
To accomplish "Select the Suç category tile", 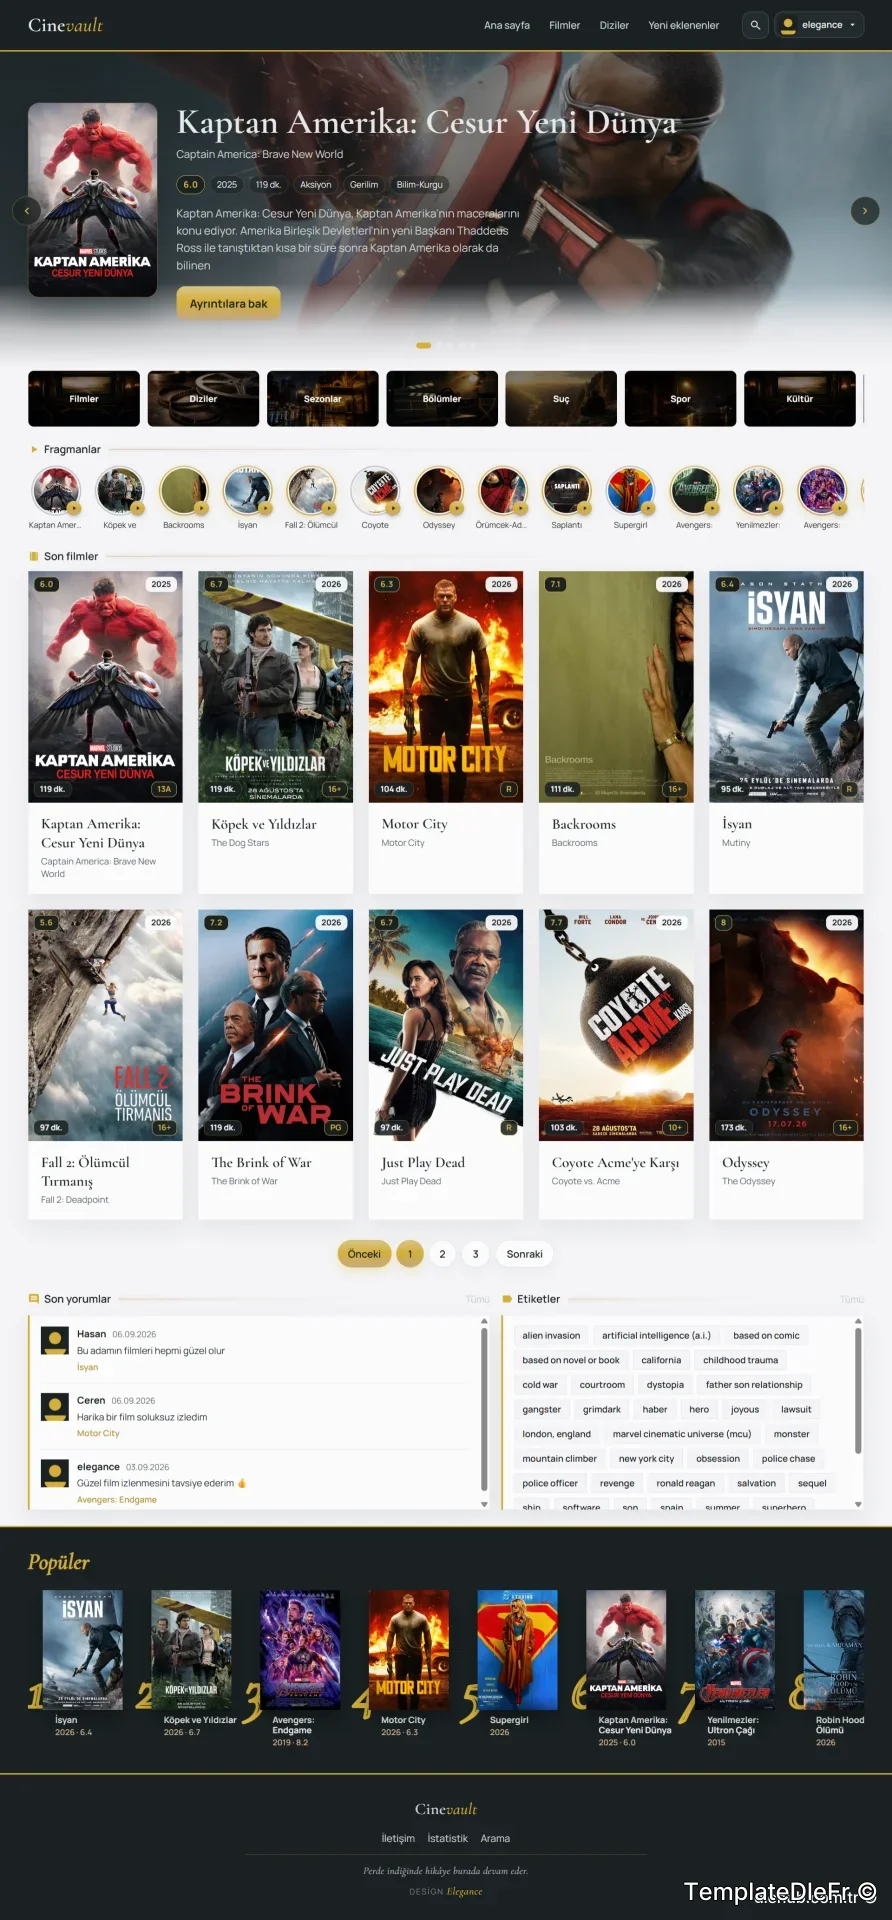I will pyautogui.click(x=561, y=399).
